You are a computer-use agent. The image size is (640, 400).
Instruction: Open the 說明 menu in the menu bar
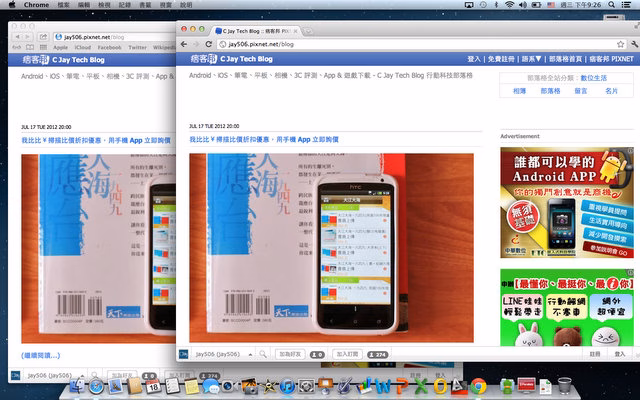186,5
